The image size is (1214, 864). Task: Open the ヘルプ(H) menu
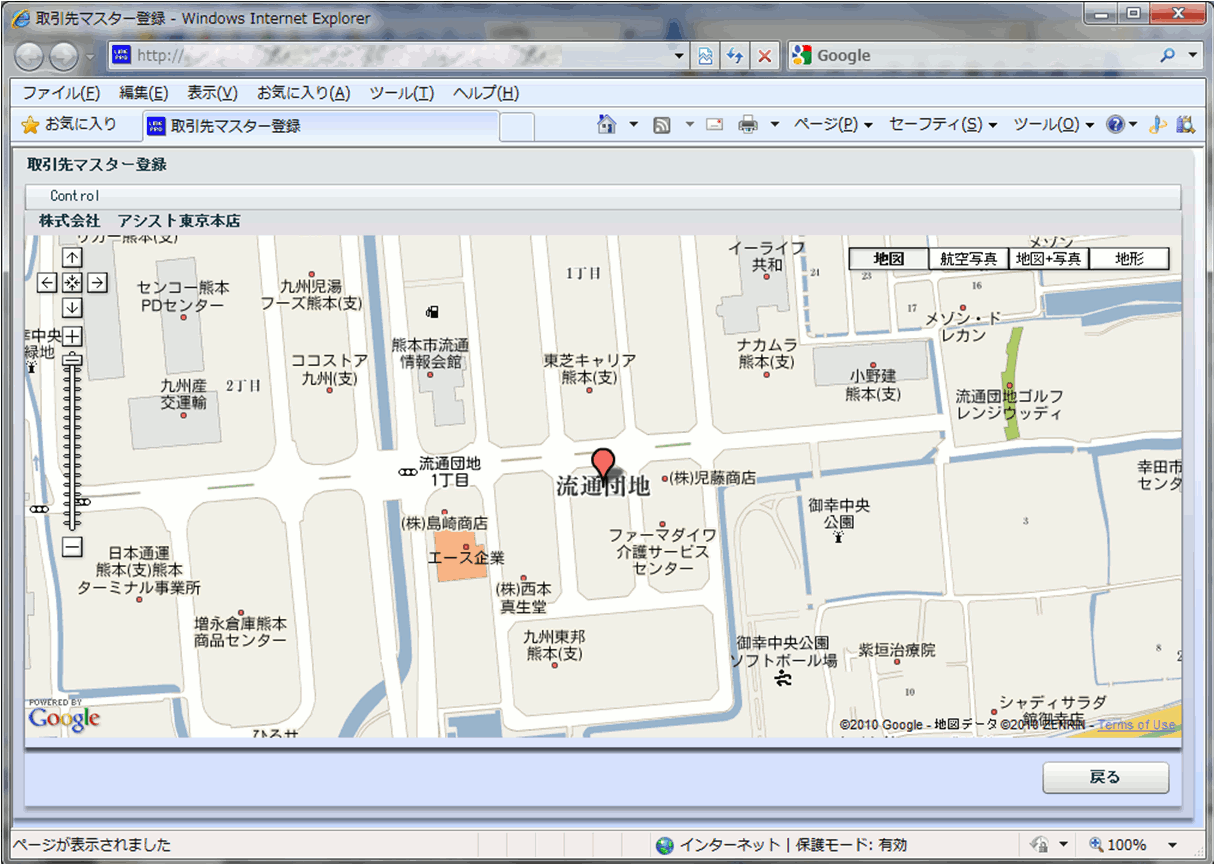coord(486,93)
